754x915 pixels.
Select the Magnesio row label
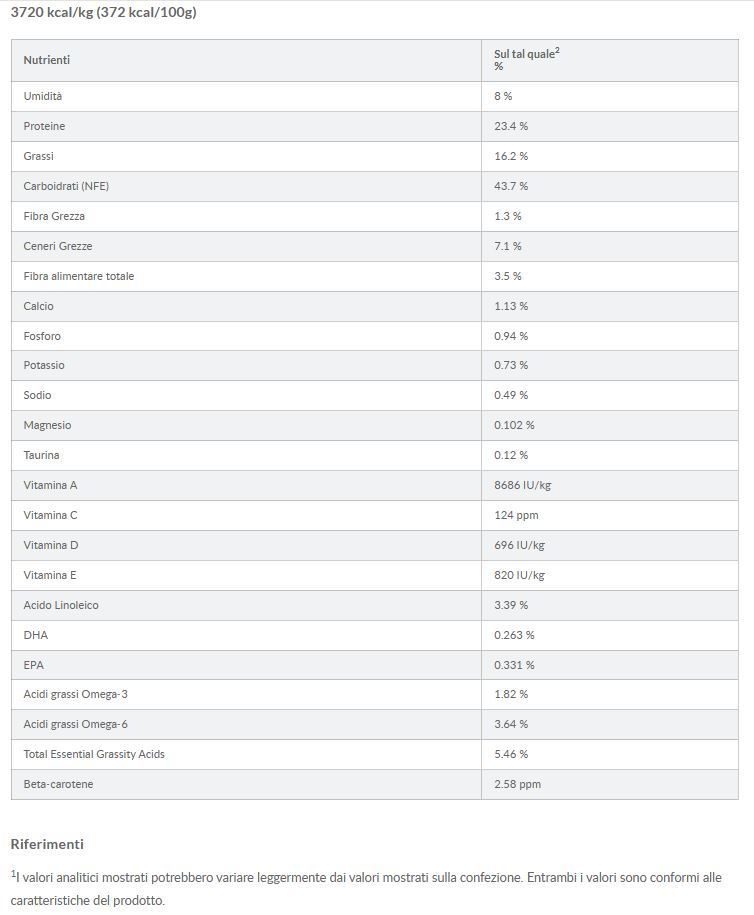(48, 425)
